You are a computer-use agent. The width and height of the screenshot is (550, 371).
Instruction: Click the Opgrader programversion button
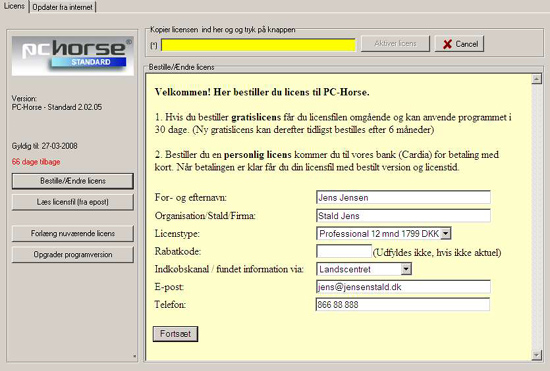point(73,255)
